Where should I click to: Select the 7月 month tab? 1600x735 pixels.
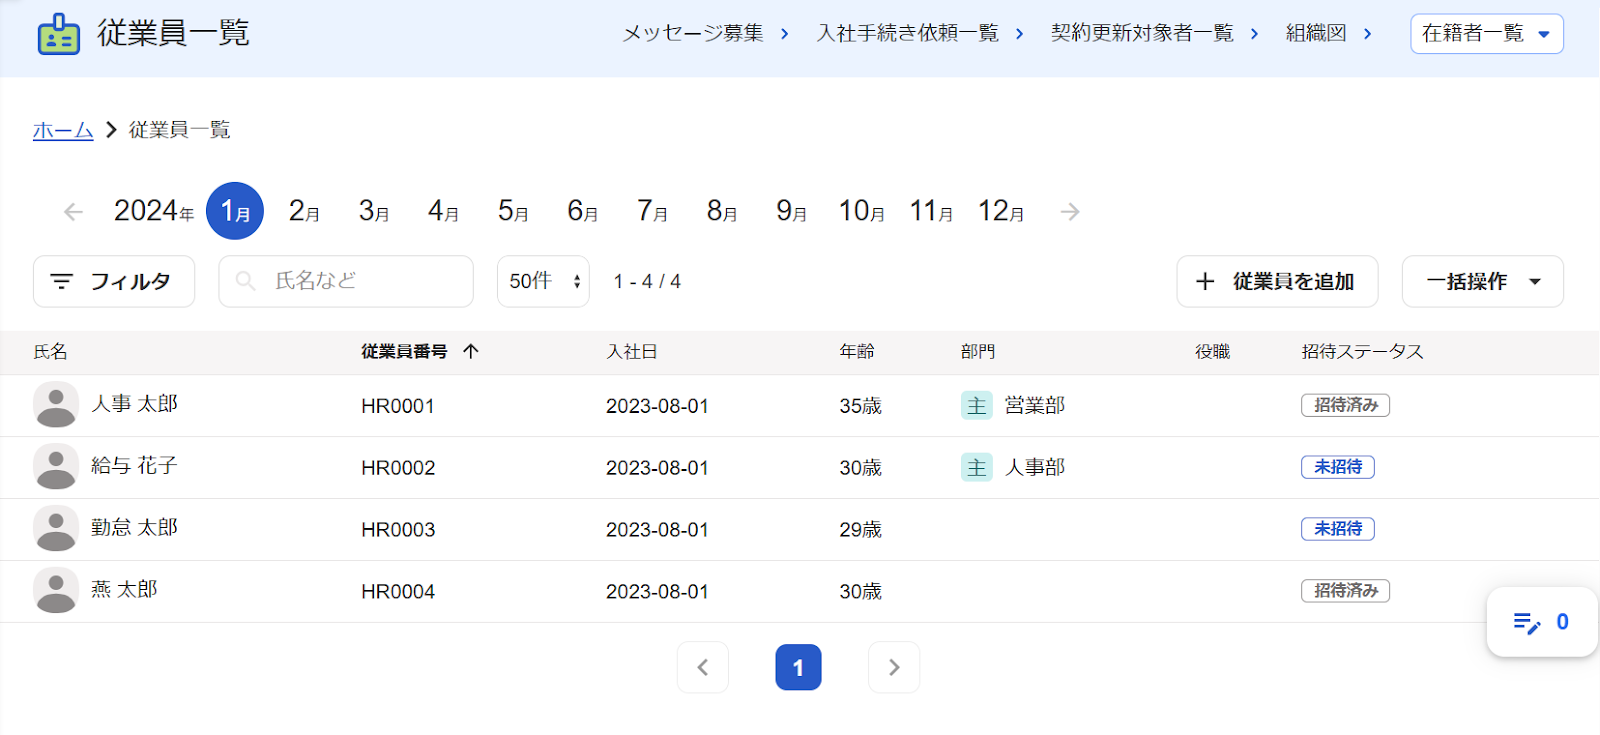[x=652, y=211]
